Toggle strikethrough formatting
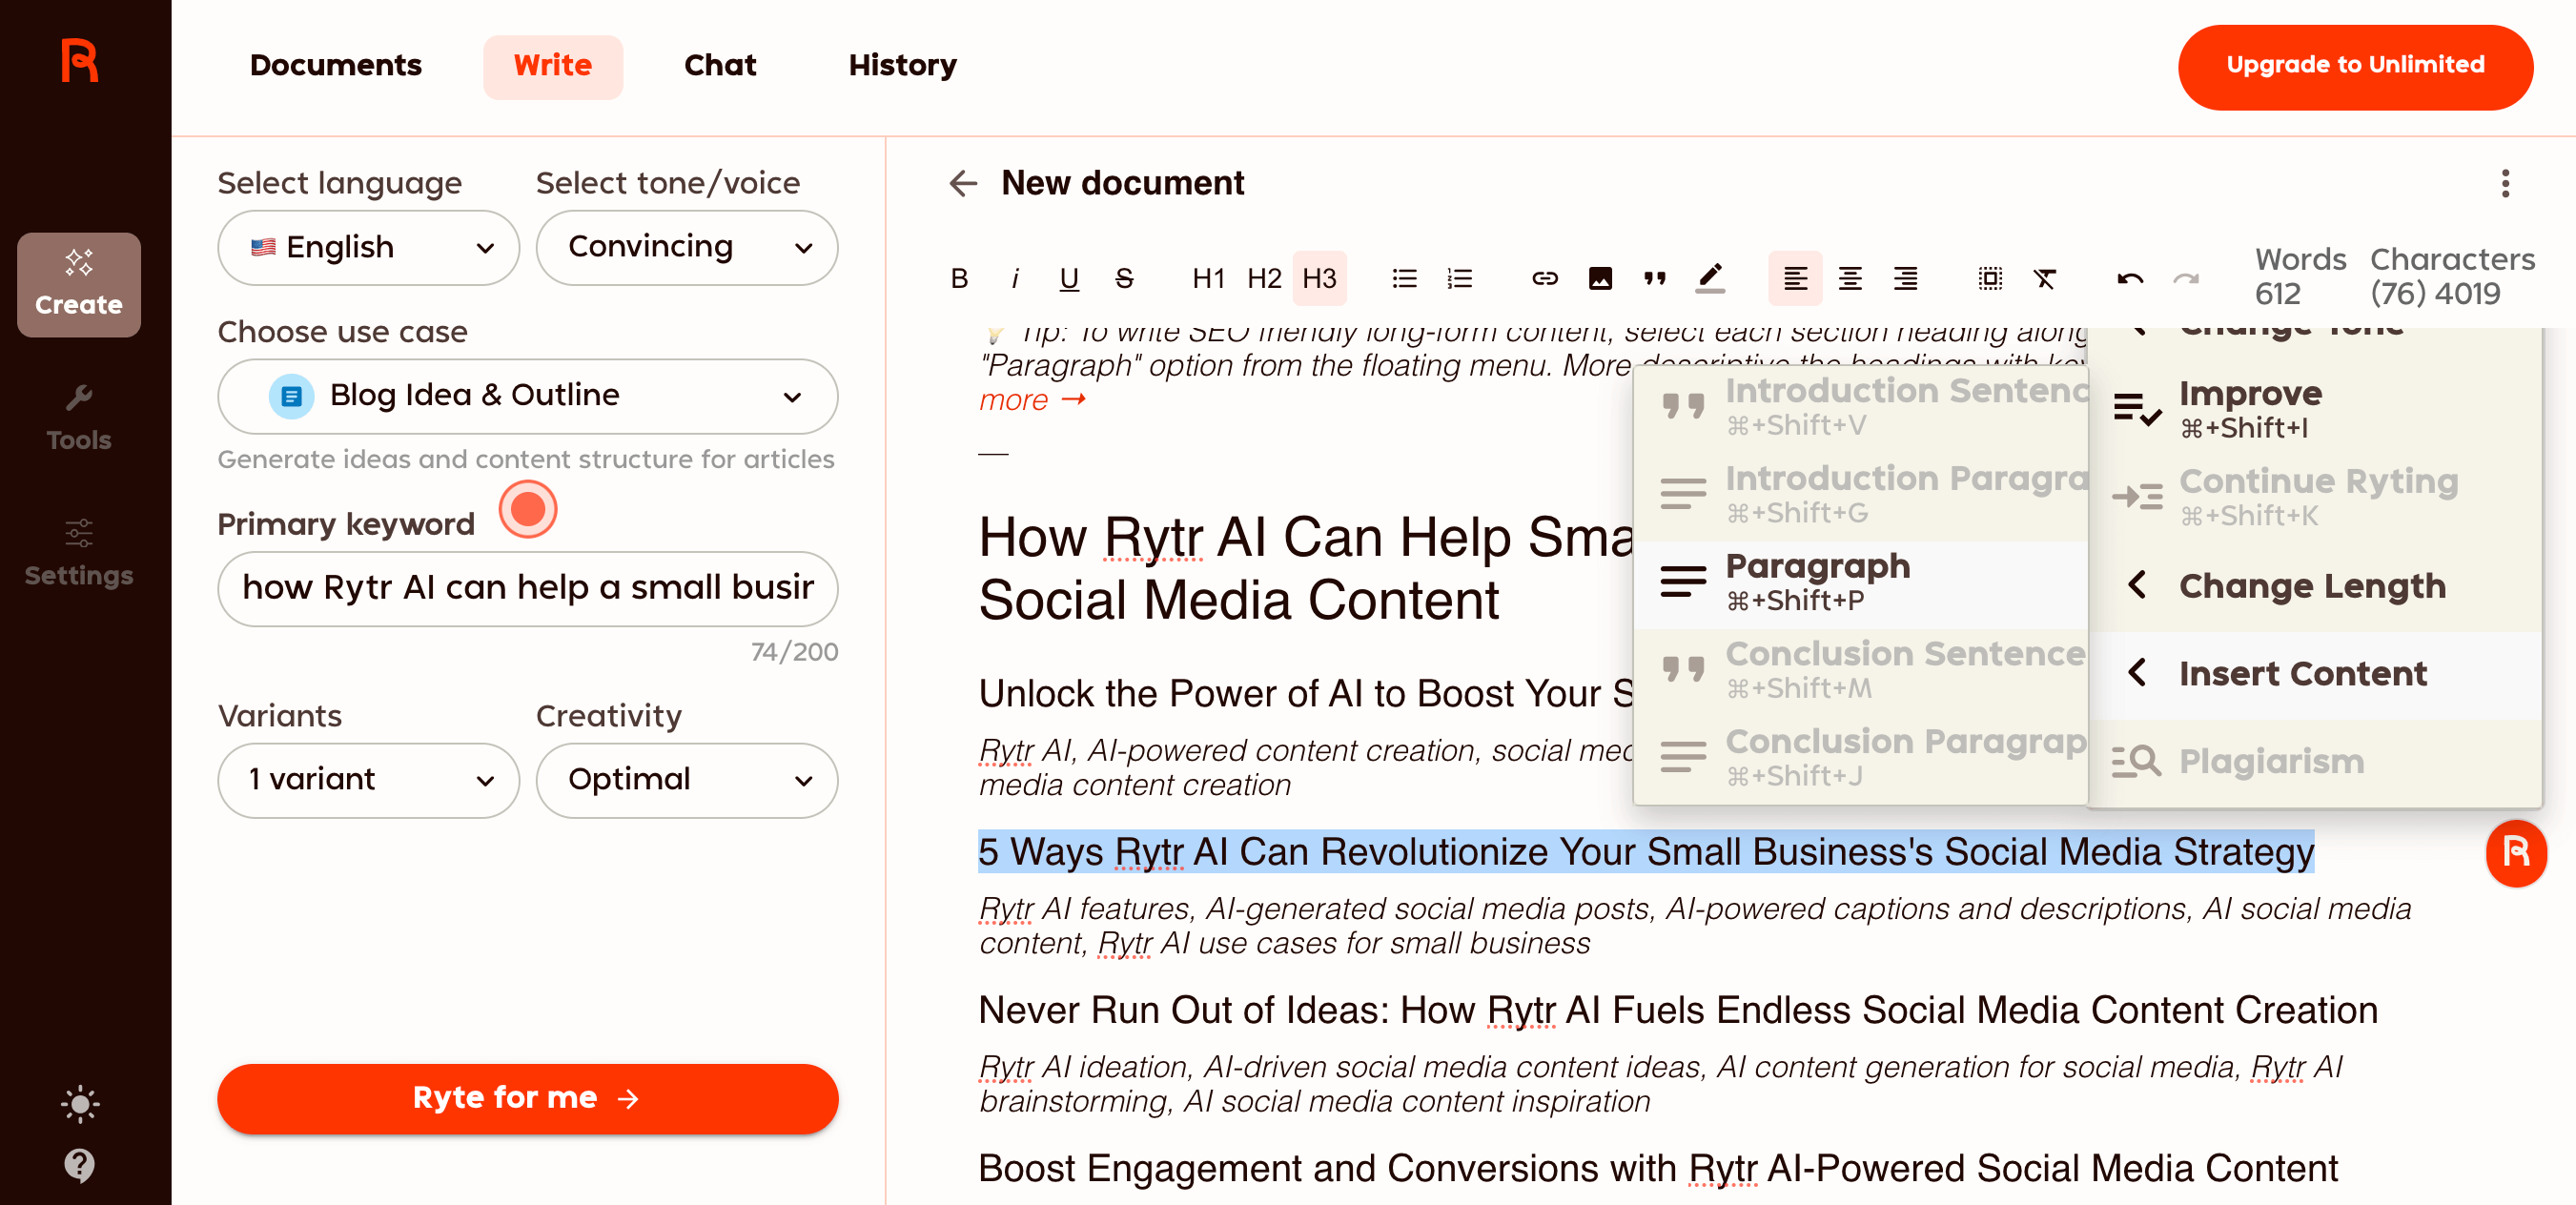Image resolution: width=2576 pixels, height=1205 pixels. point(1124,279)
